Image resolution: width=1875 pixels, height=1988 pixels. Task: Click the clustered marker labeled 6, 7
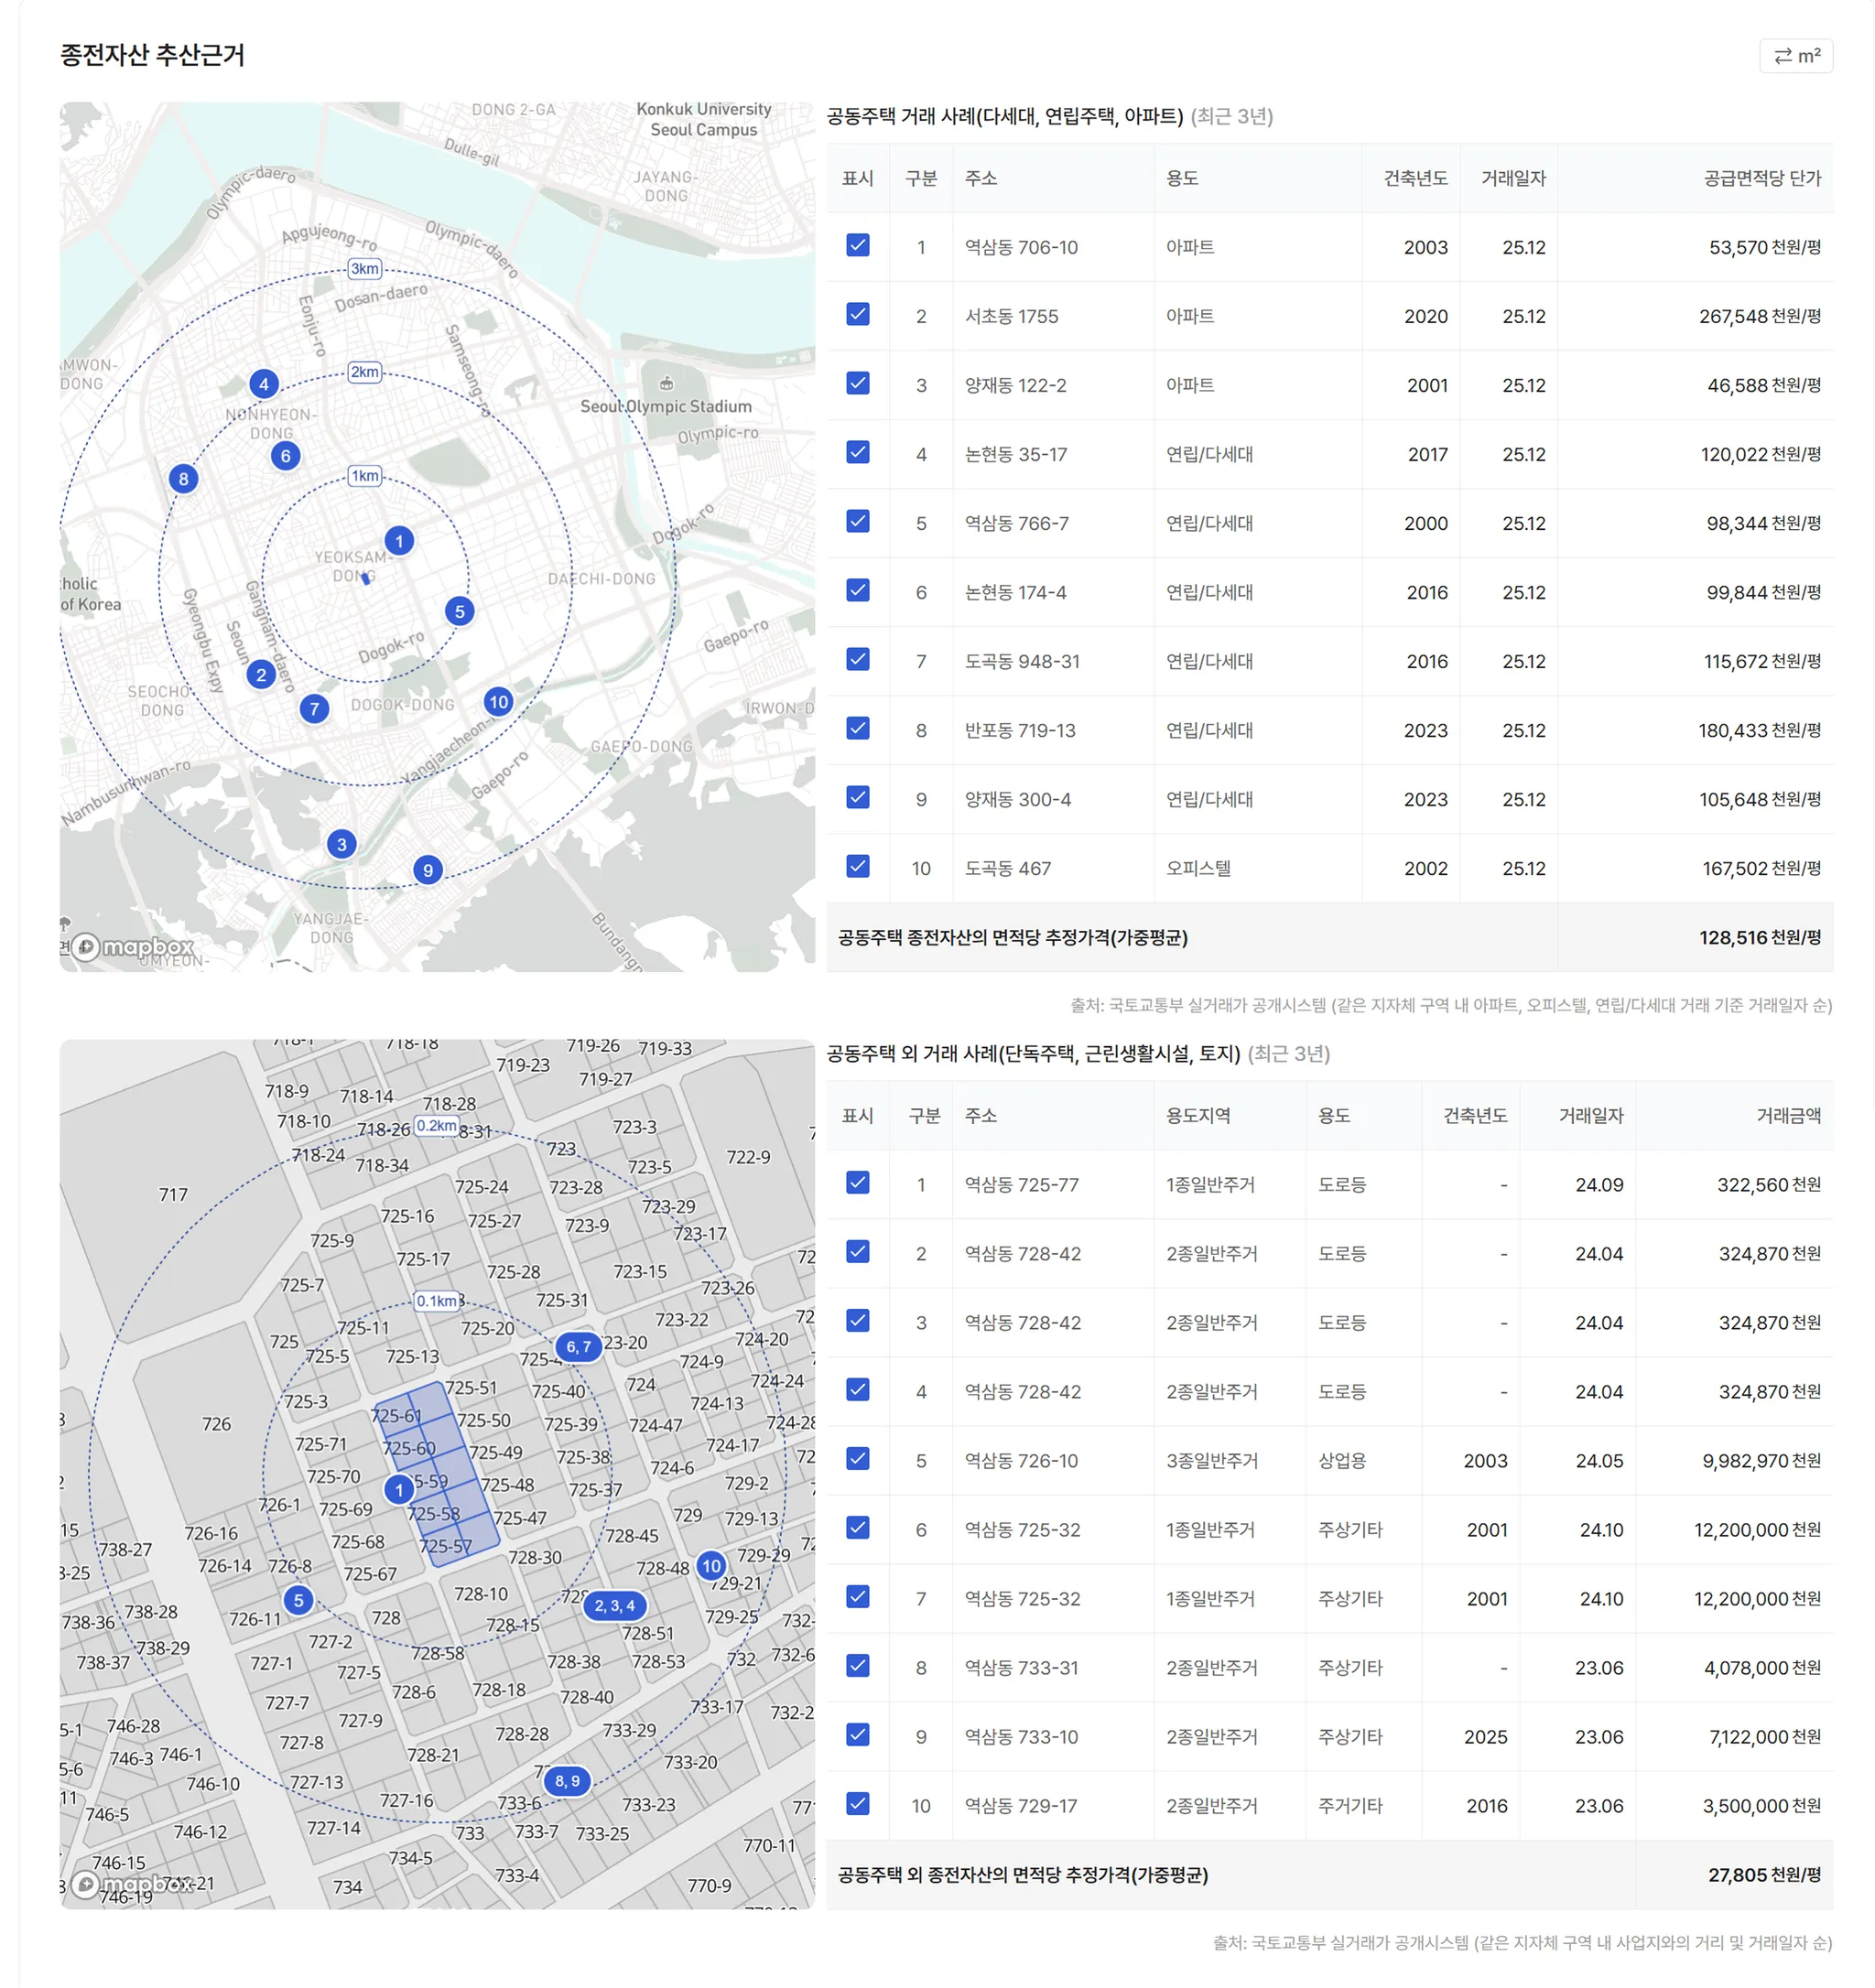578,1347
